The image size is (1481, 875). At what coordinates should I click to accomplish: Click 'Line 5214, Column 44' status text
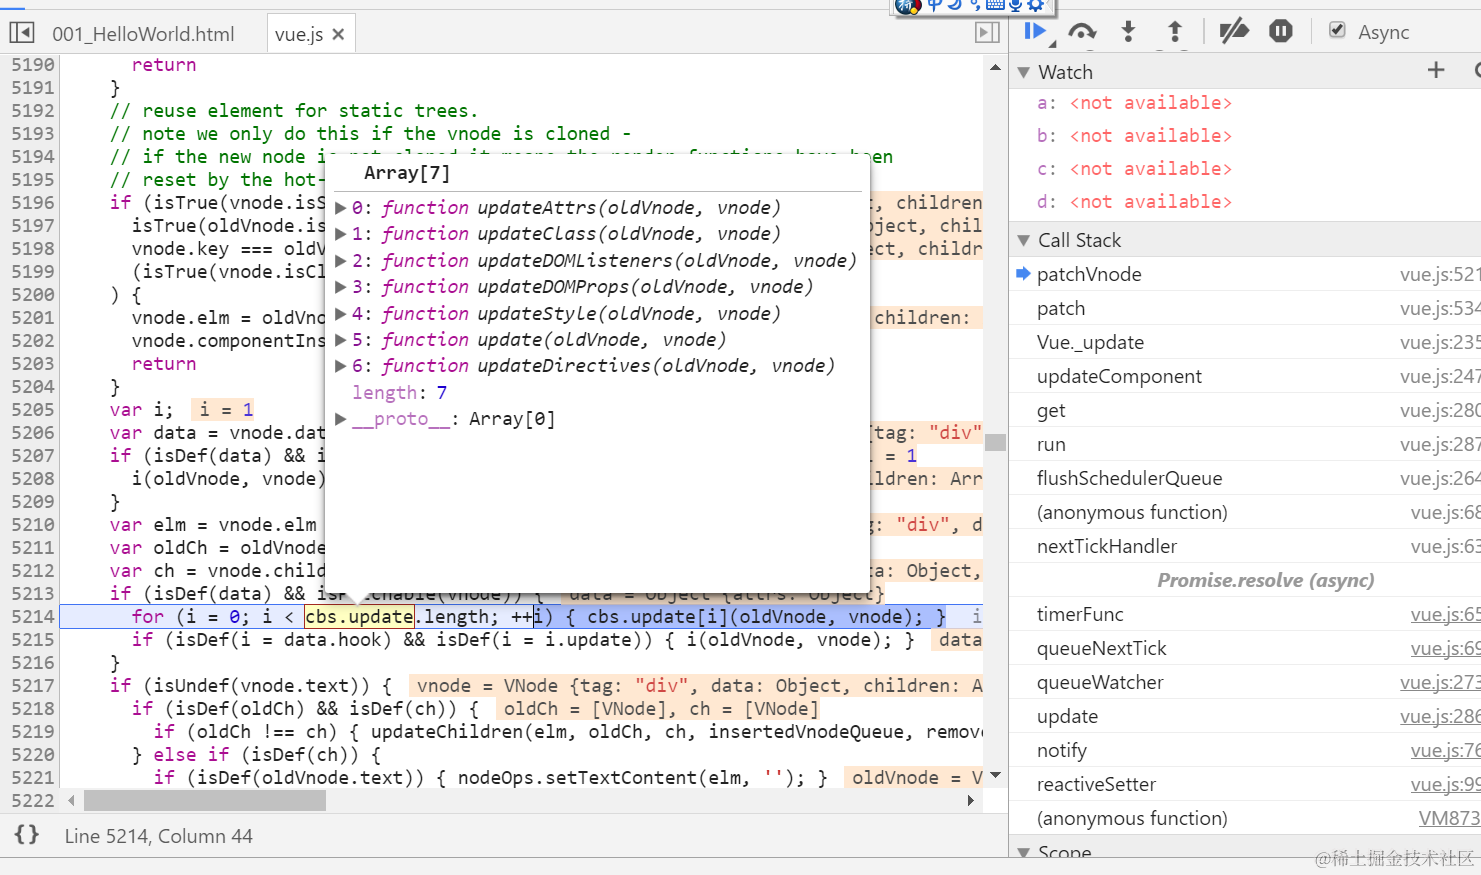(x=159, y=836)
